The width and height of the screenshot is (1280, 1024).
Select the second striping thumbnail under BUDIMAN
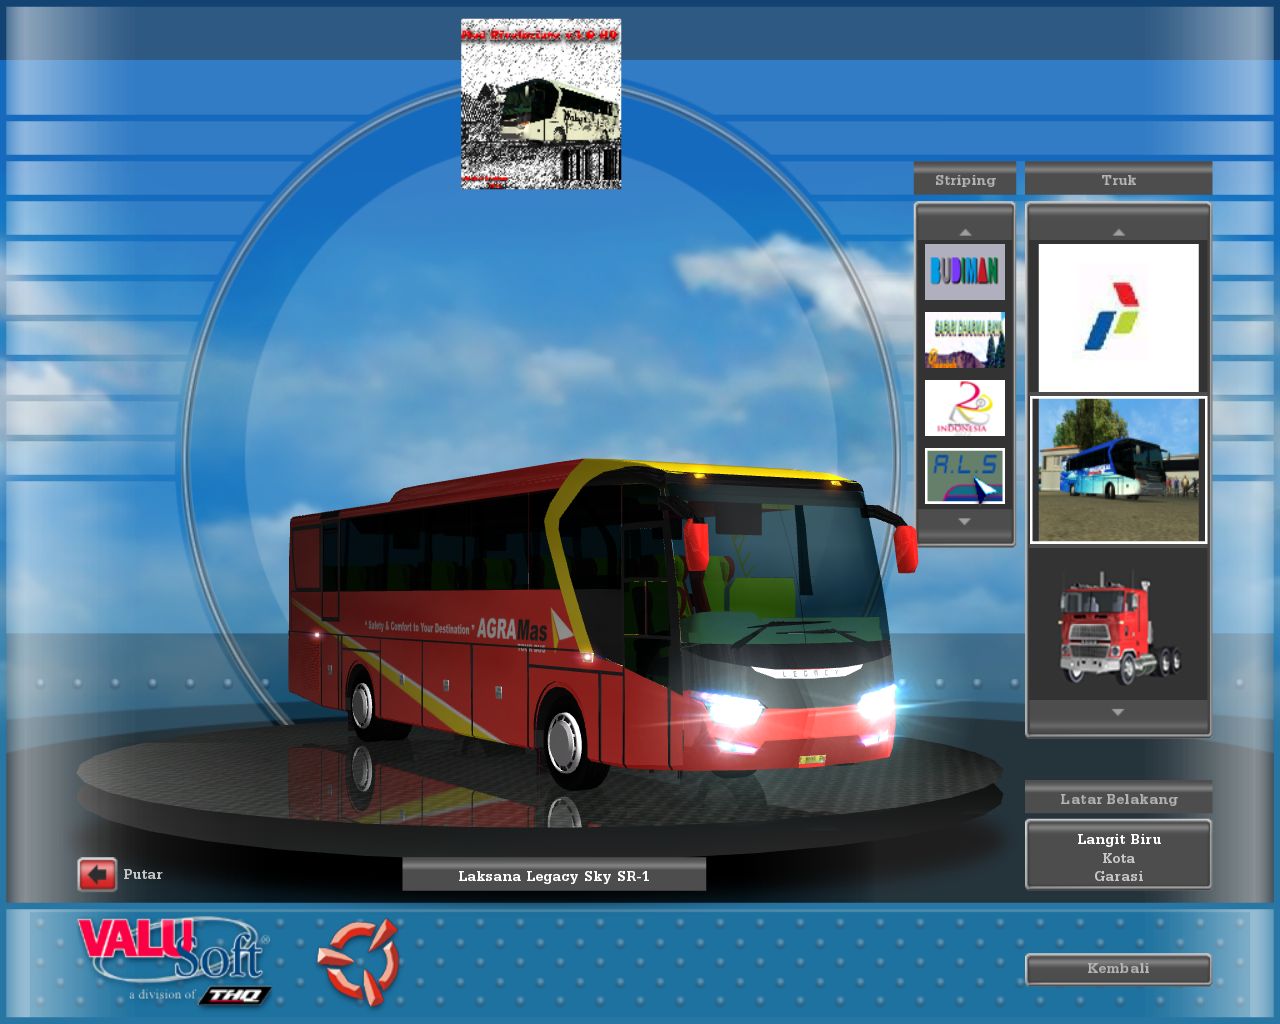point(964,340)
